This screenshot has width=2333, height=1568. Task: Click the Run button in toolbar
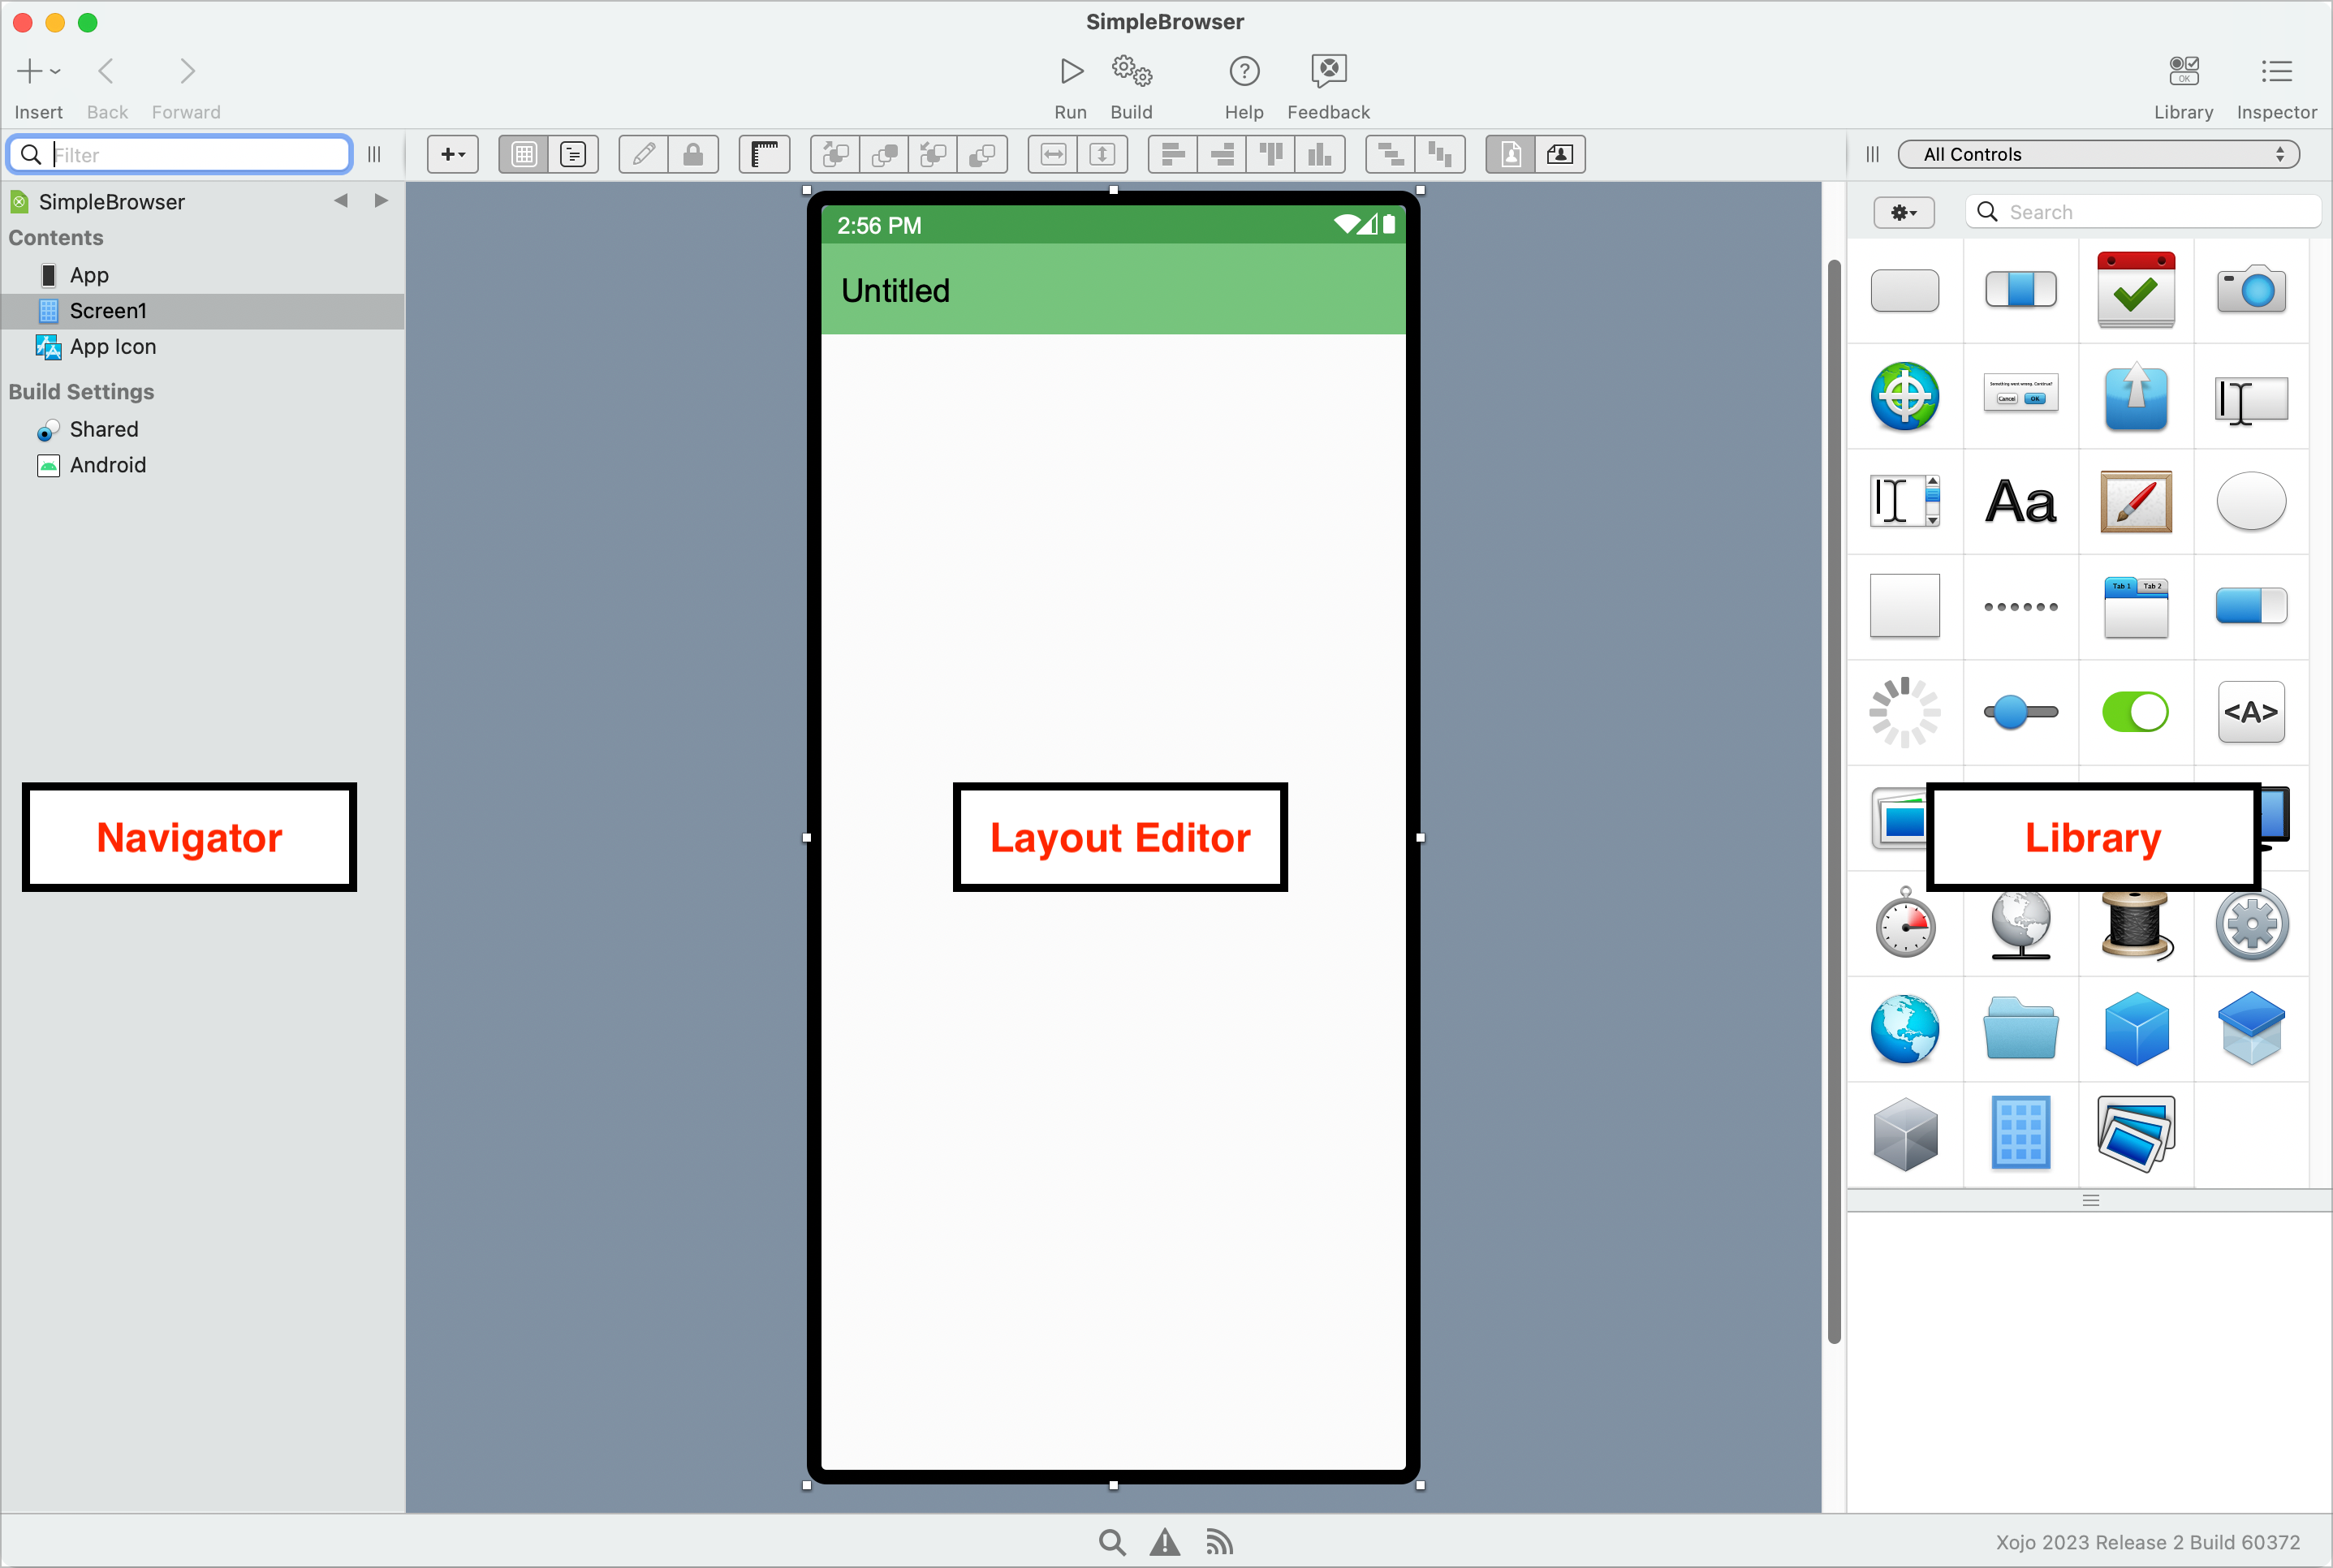[x=1070, y=72]
